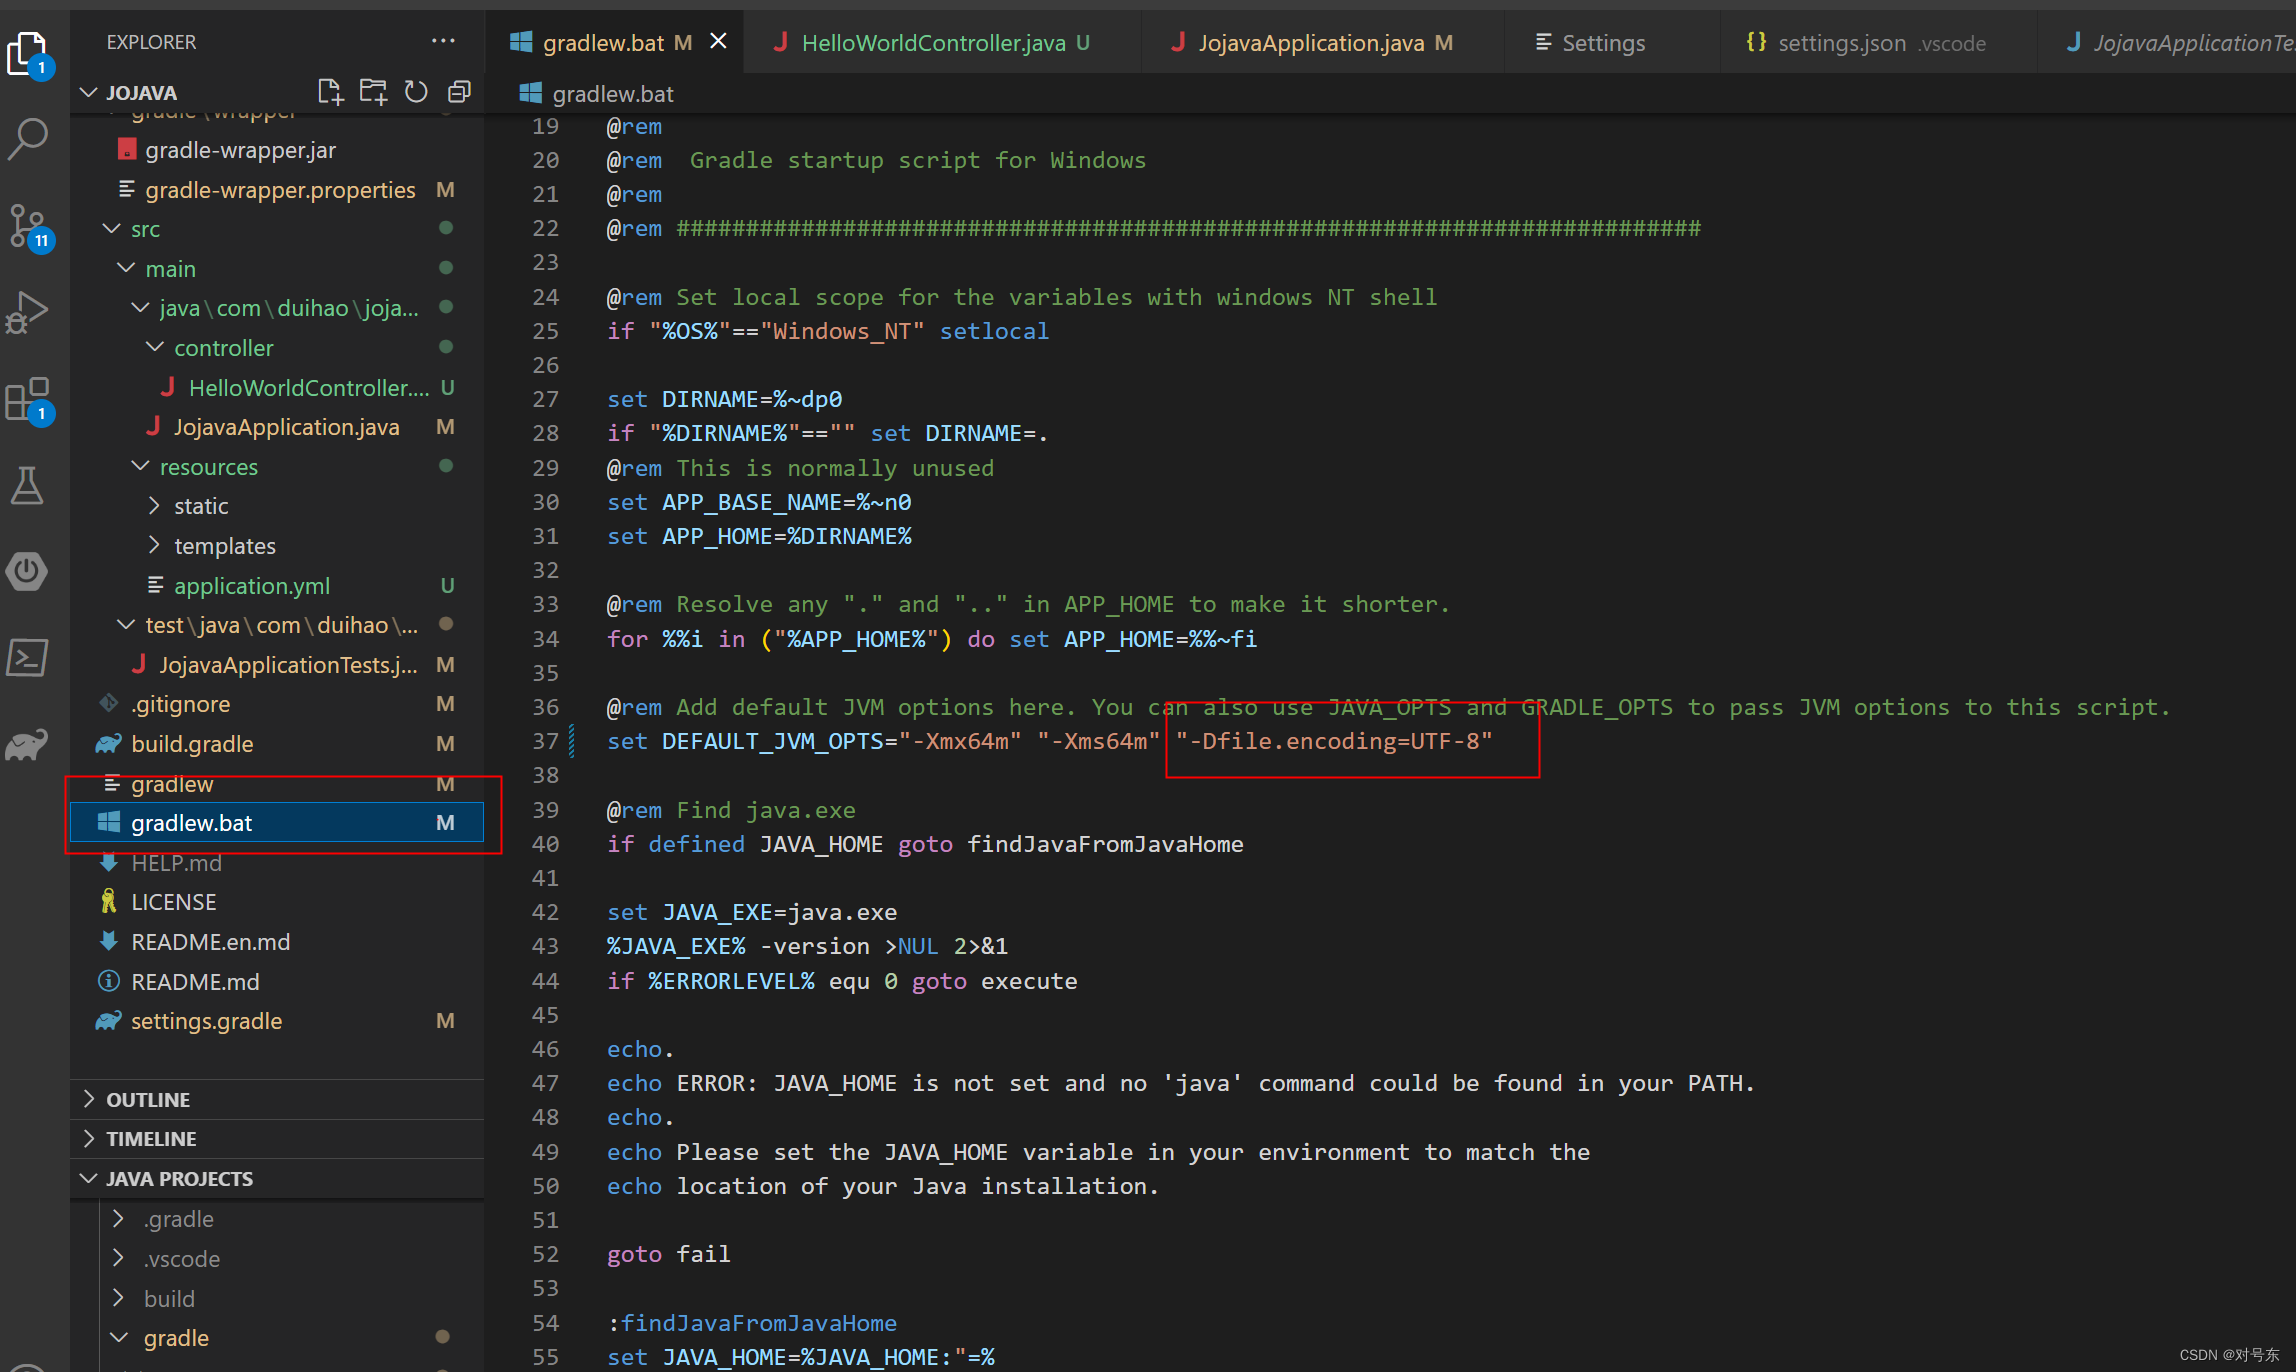Open the Gradle elephant view
Screen dimensions: 2296x1372
28,744
